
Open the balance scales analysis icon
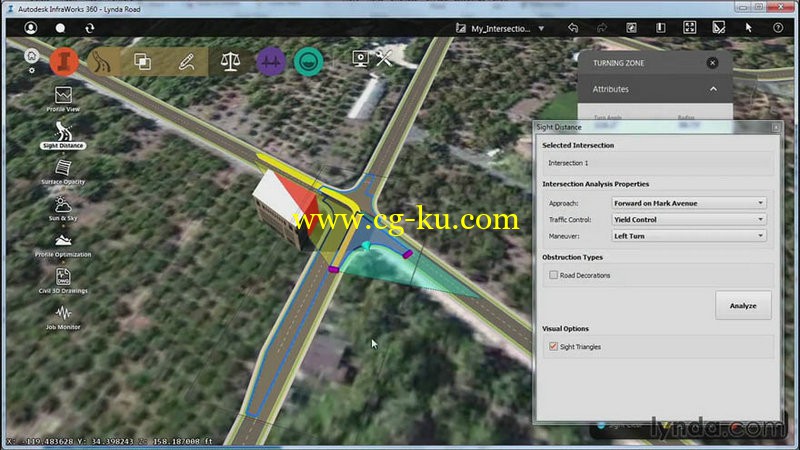click(x=230, y=62)
